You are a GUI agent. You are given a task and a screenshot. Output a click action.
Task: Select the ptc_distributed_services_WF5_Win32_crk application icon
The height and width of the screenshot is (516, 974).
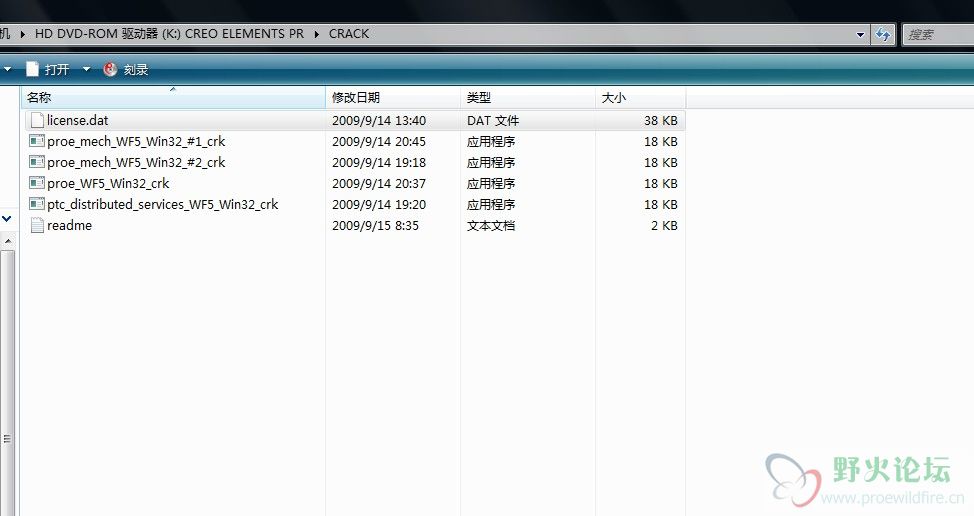(37, 204)
